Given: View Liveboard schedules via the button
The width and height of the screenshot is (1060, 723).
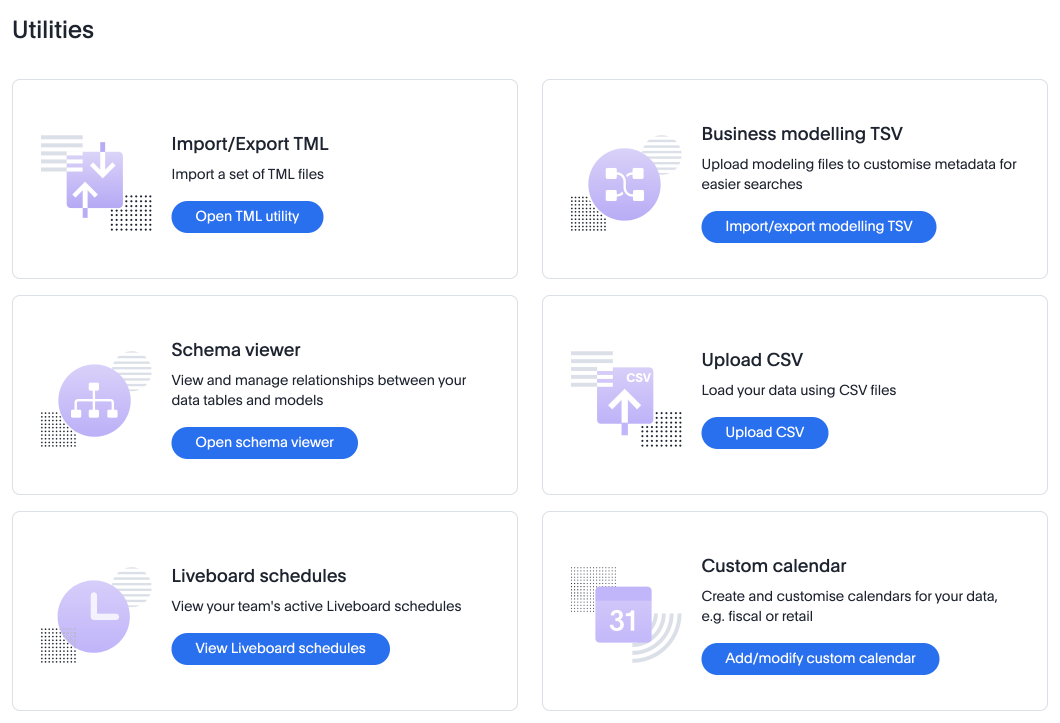Looking at the screenshot, I should click(280, 649).
